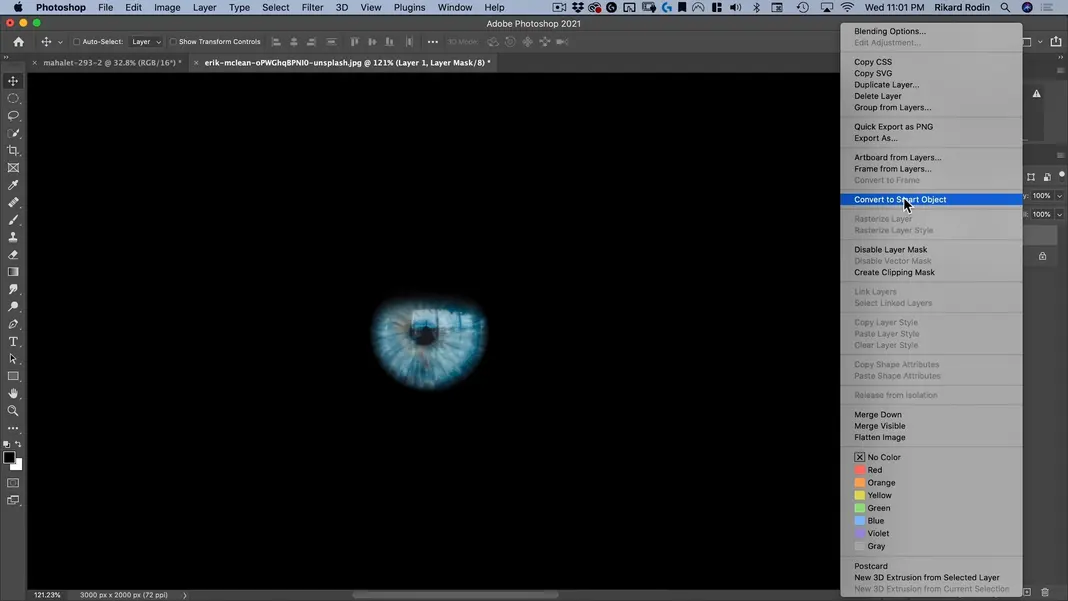This screenshot has height=601, width=1068.
Task: Select the Gradient tool
Action: (13, 272)
